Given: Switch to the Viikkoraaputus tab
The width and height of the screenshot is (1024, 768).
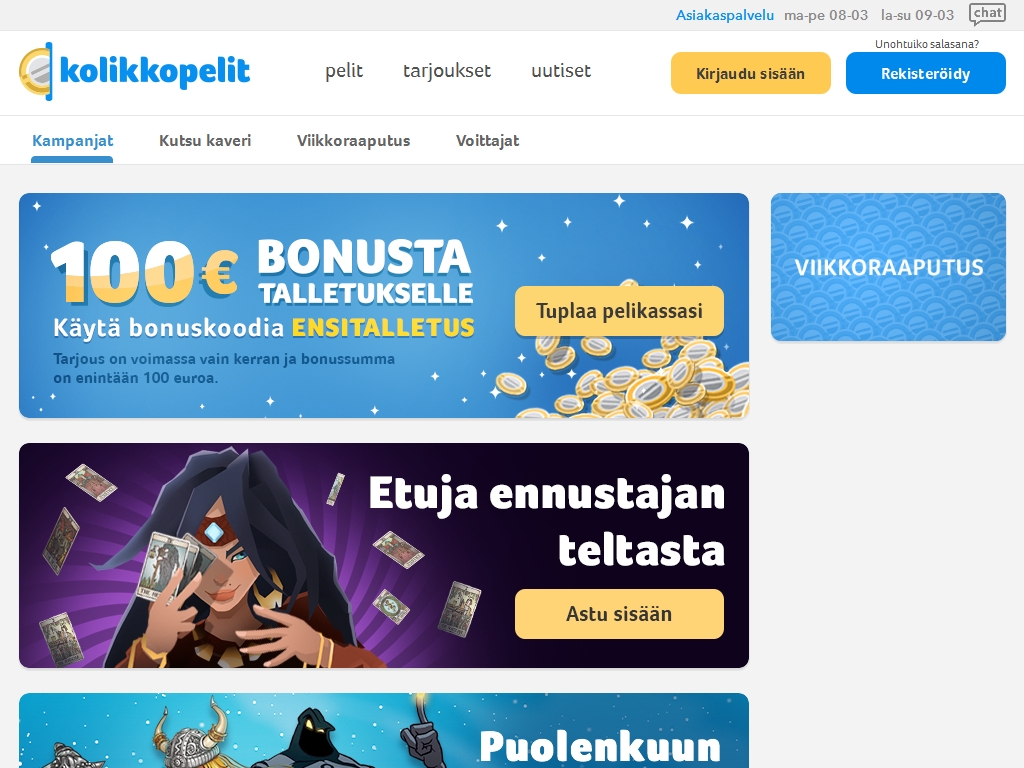Looking at the screenshot, I should point(353,140).
